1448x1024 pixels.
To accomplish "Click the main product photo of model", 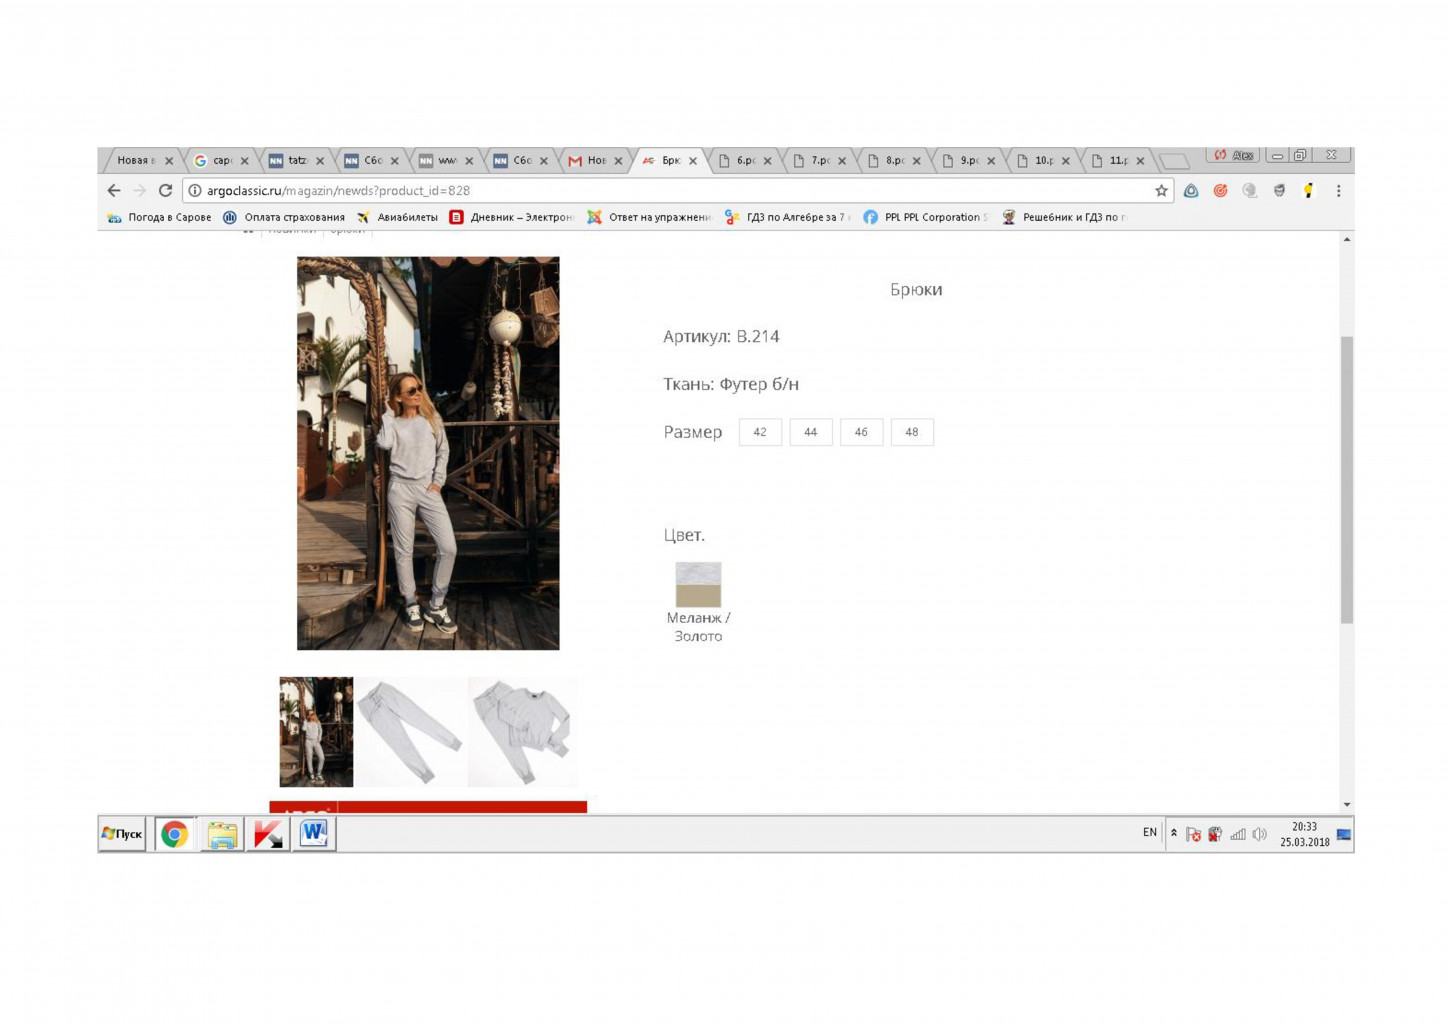I will (x=428, y=453).
